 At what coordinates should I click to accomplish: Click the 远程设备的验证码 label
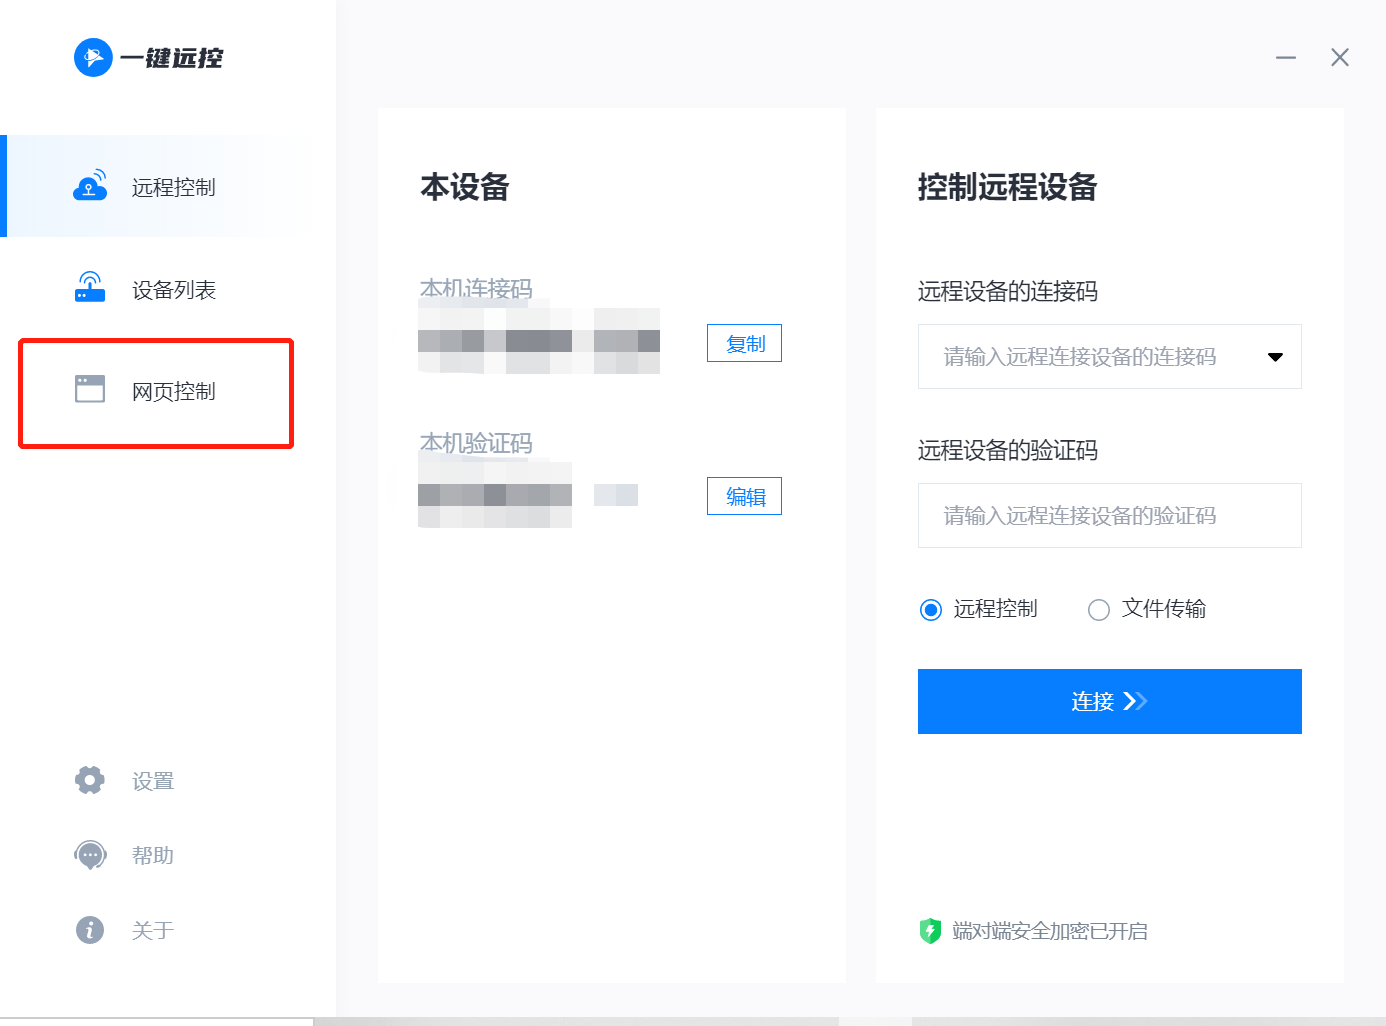[1008, 450]
